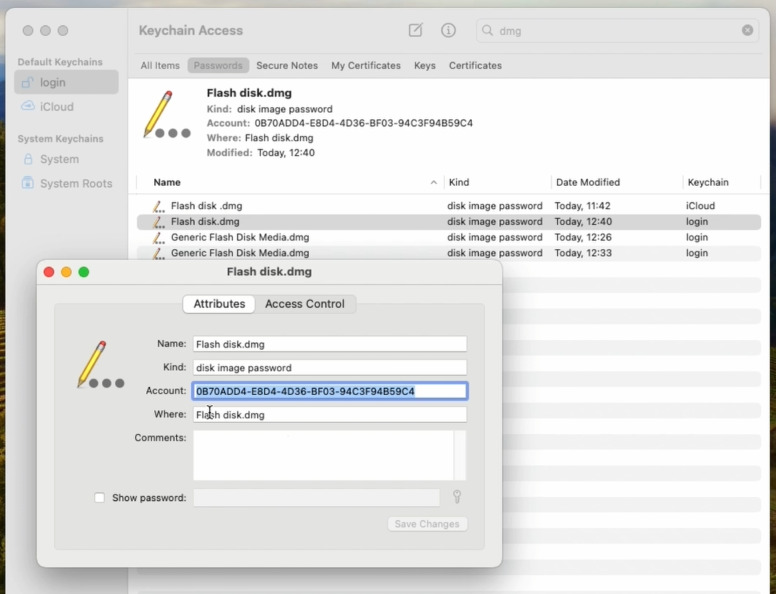
Task: Select the Flash disk.dmg login row
Action: [448, 222]
